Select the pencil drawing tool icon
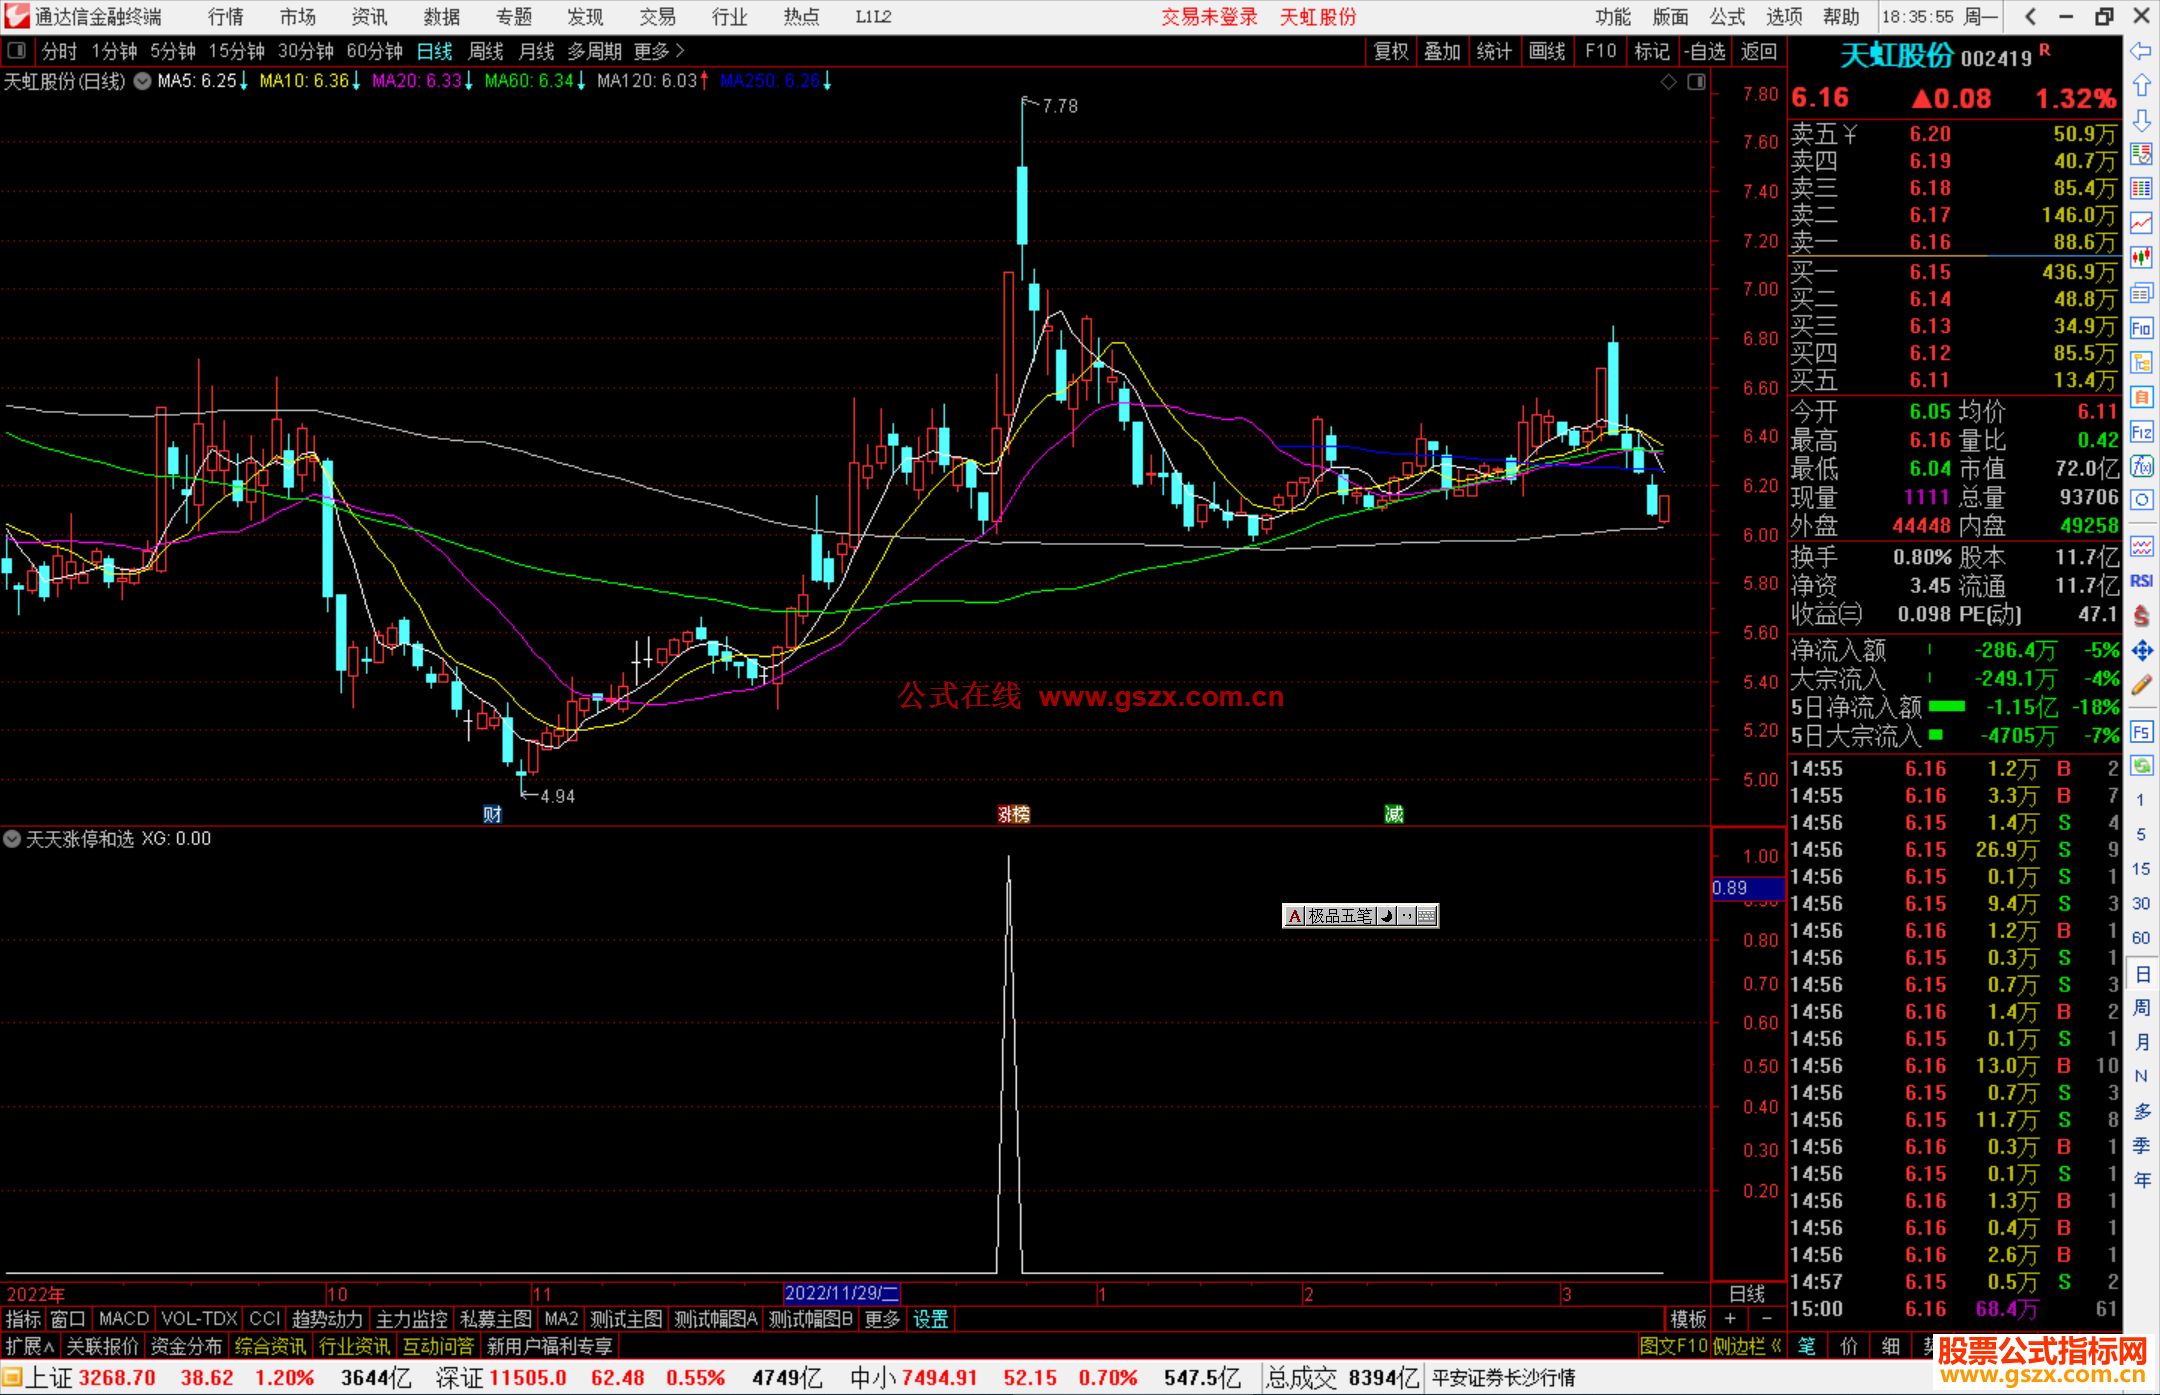Viewport: 2160px width, 1395px height. (x=2141, y=685)
